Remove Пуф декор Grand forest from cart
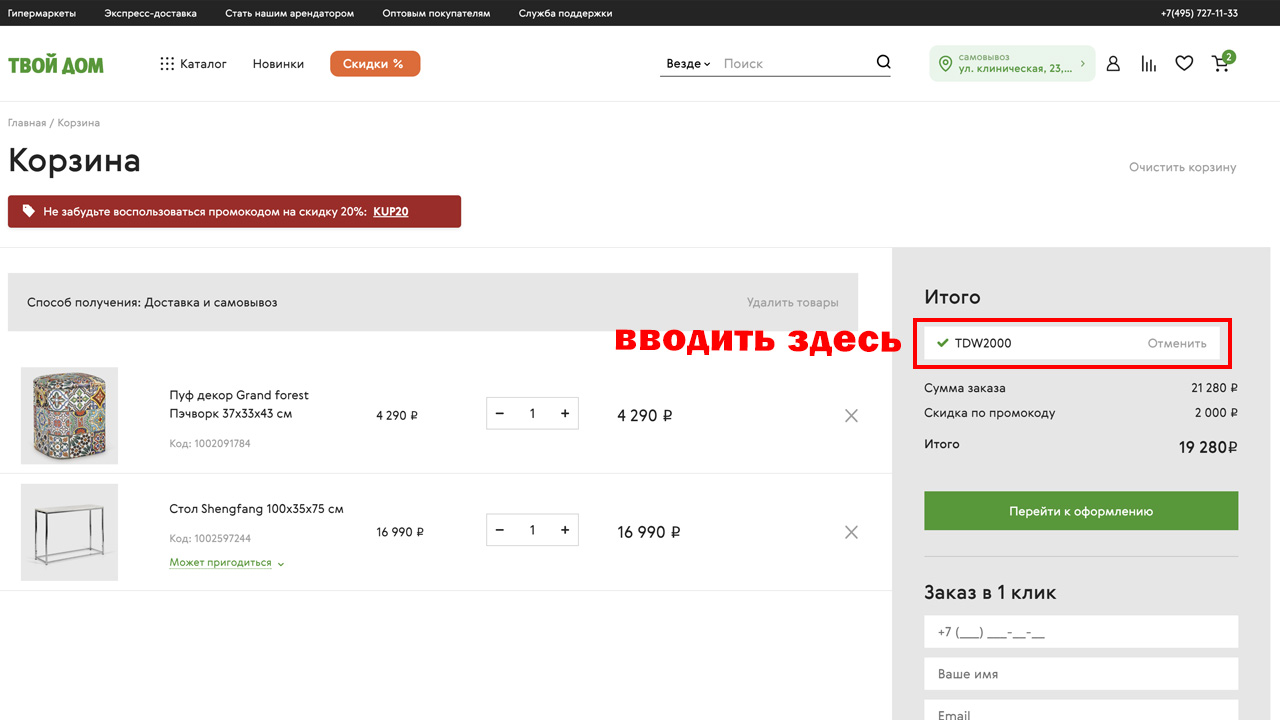The width and height of the screenshot is (1280, 720). pyautogui.click(x=851, y=416)
